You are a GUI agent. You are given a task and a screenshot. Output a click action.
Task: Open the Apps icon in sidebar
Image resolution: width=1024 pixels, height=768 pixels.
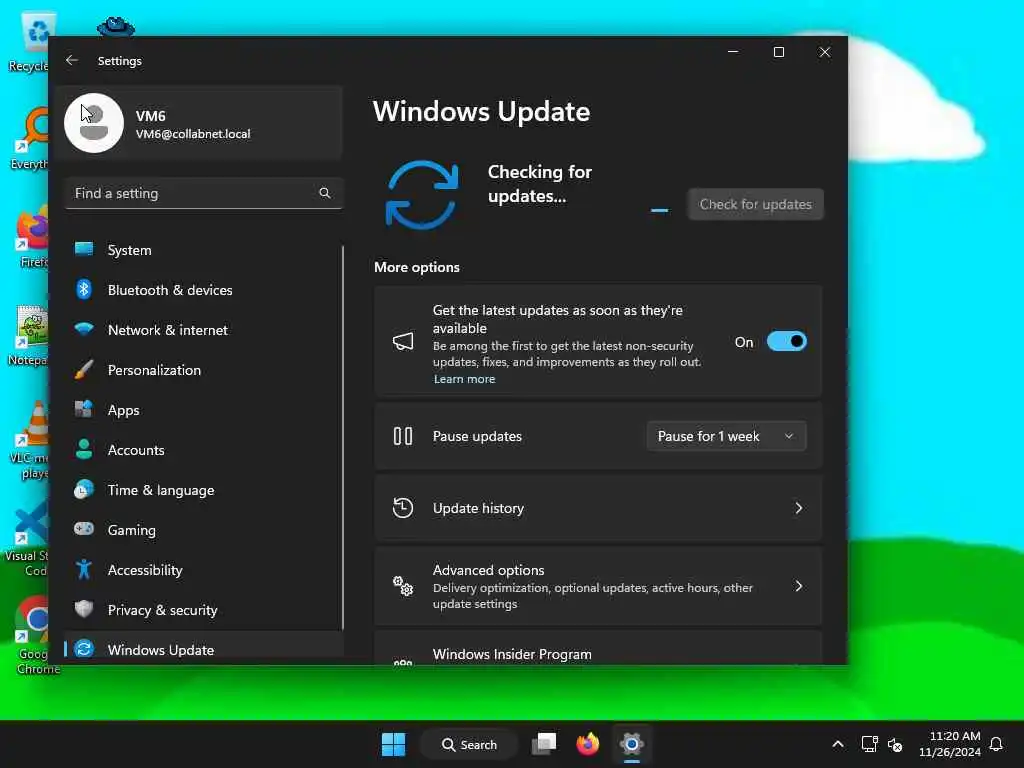(x=84, y=409)
